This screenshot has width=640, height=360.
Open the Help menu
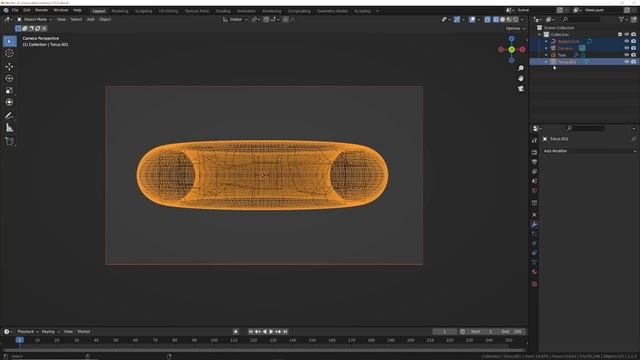77,10
